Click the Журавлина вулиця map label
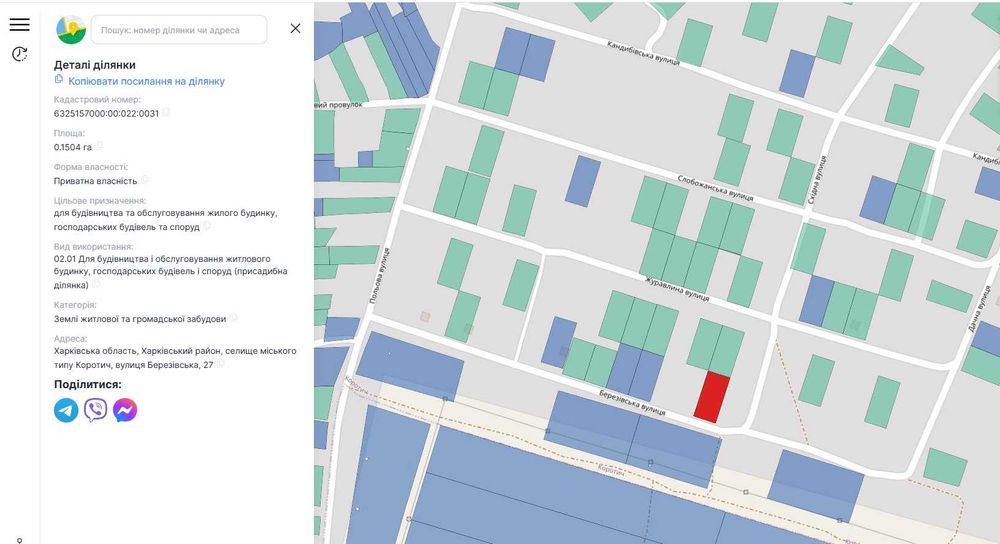Image resolution: width=1000 pixels, height=544 pixels. [677, 289]
